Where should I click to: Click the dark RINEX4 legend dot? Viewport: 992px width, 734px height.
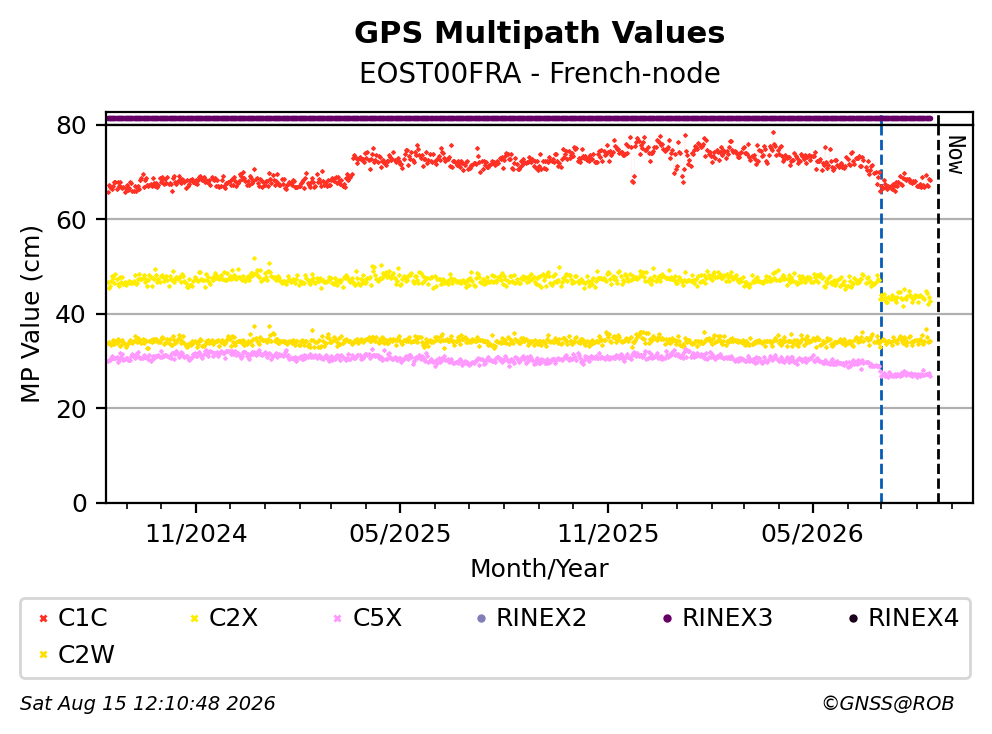coord(853,618)
